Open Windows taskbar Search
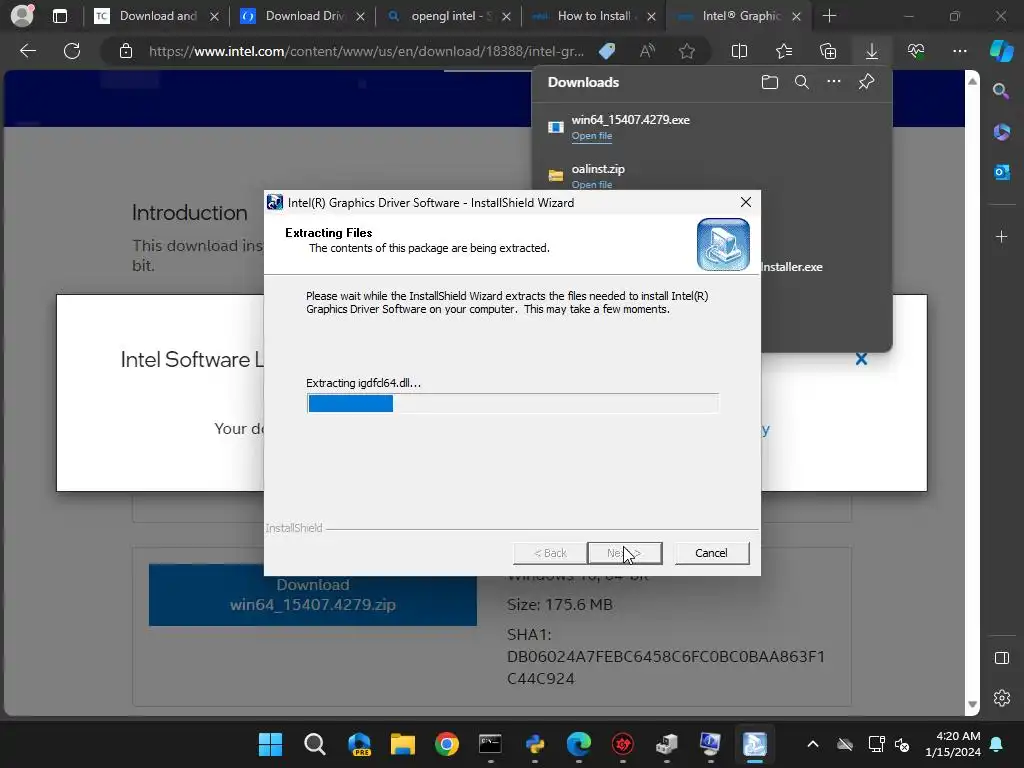Image resolution: width=1024 pixels, height=768 pixels. tap(315, 744)
